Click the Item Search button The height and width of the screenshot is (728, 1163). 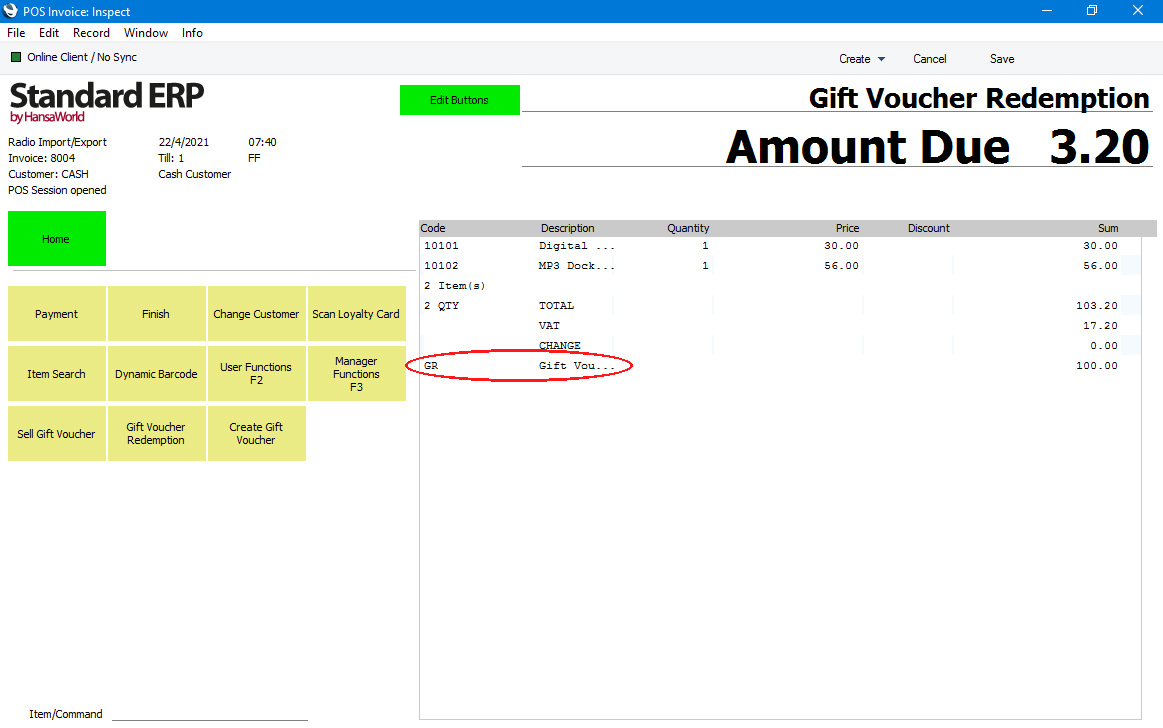click(x=56, y=374)
